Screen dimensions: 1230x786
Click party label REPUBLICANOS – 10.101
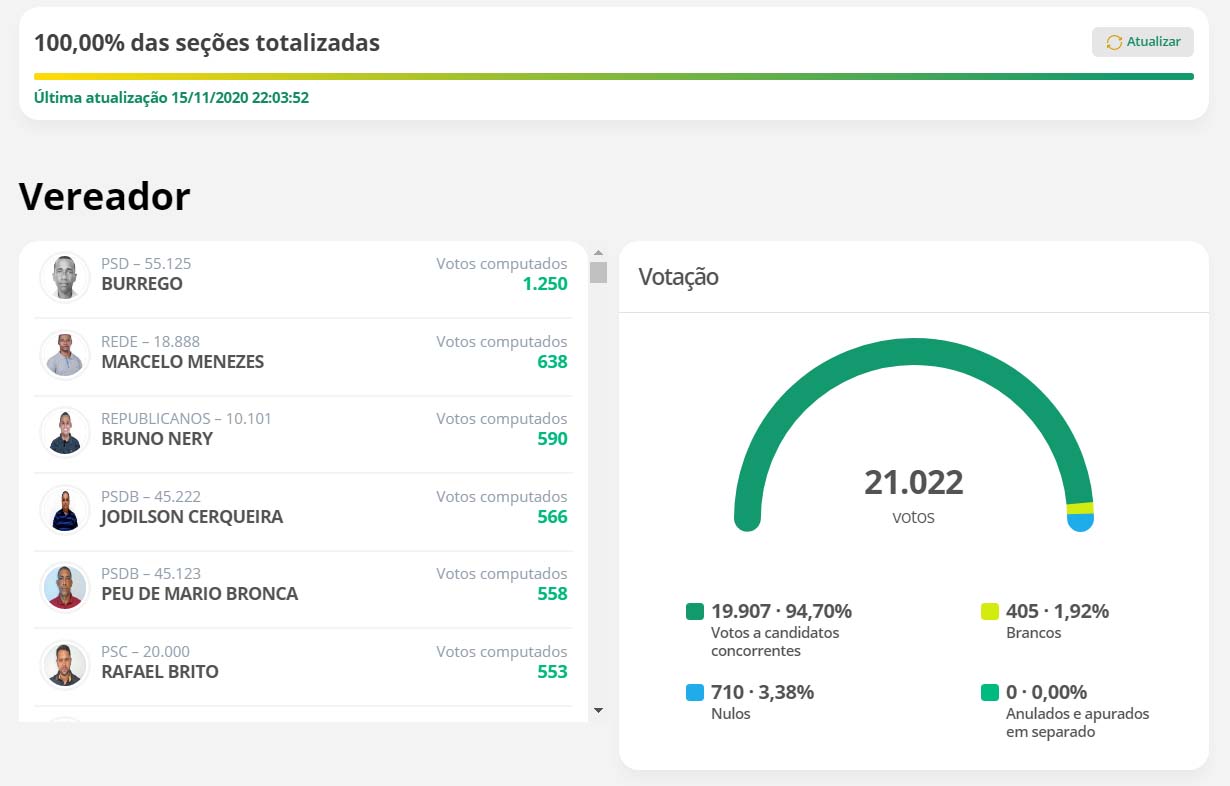[186, 419]
